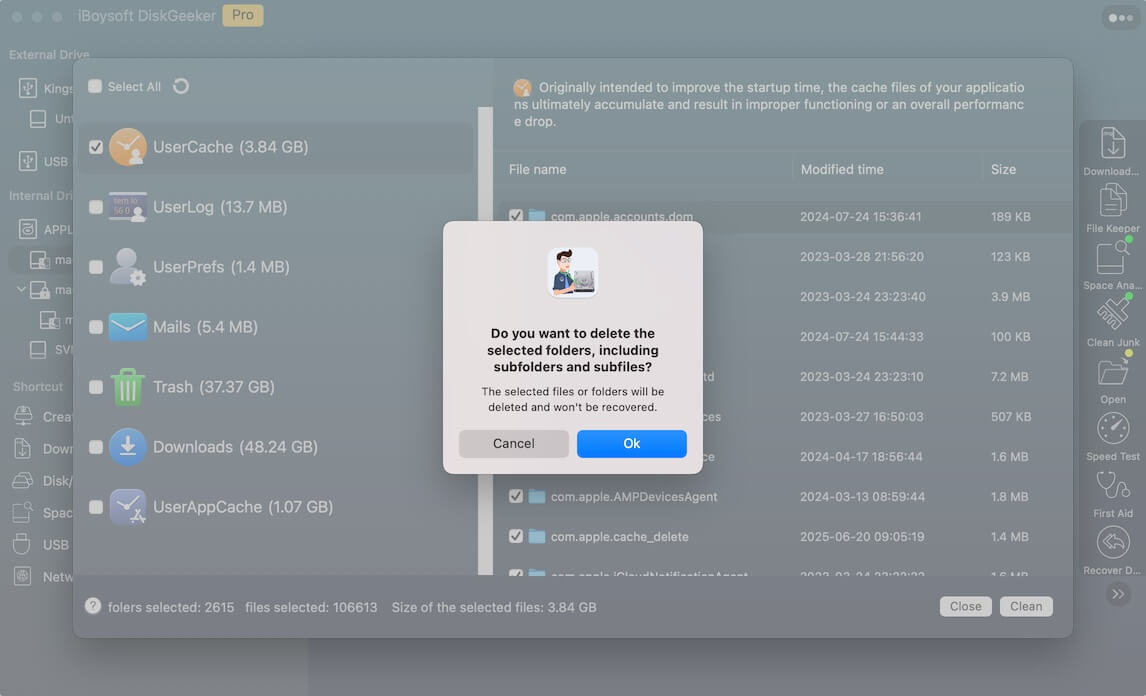Click the refresh icon beside Select All
This screenshot has width=1146, height=696.
point(181,86)
